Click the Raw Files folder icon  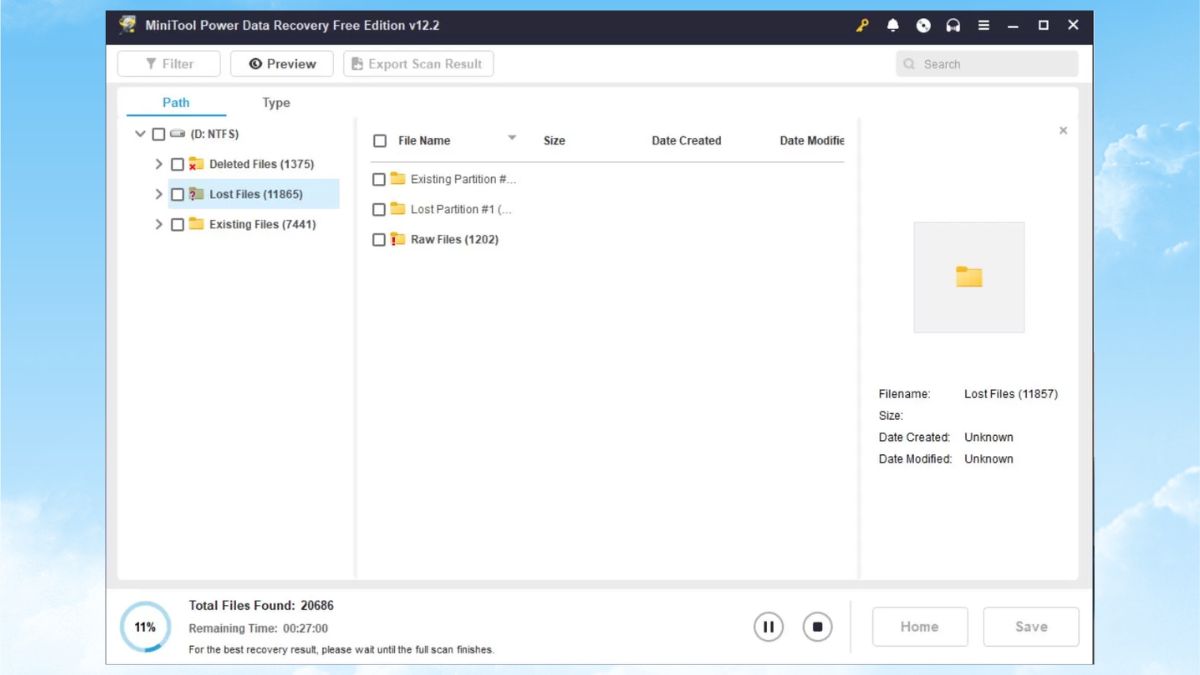(398, 239)
